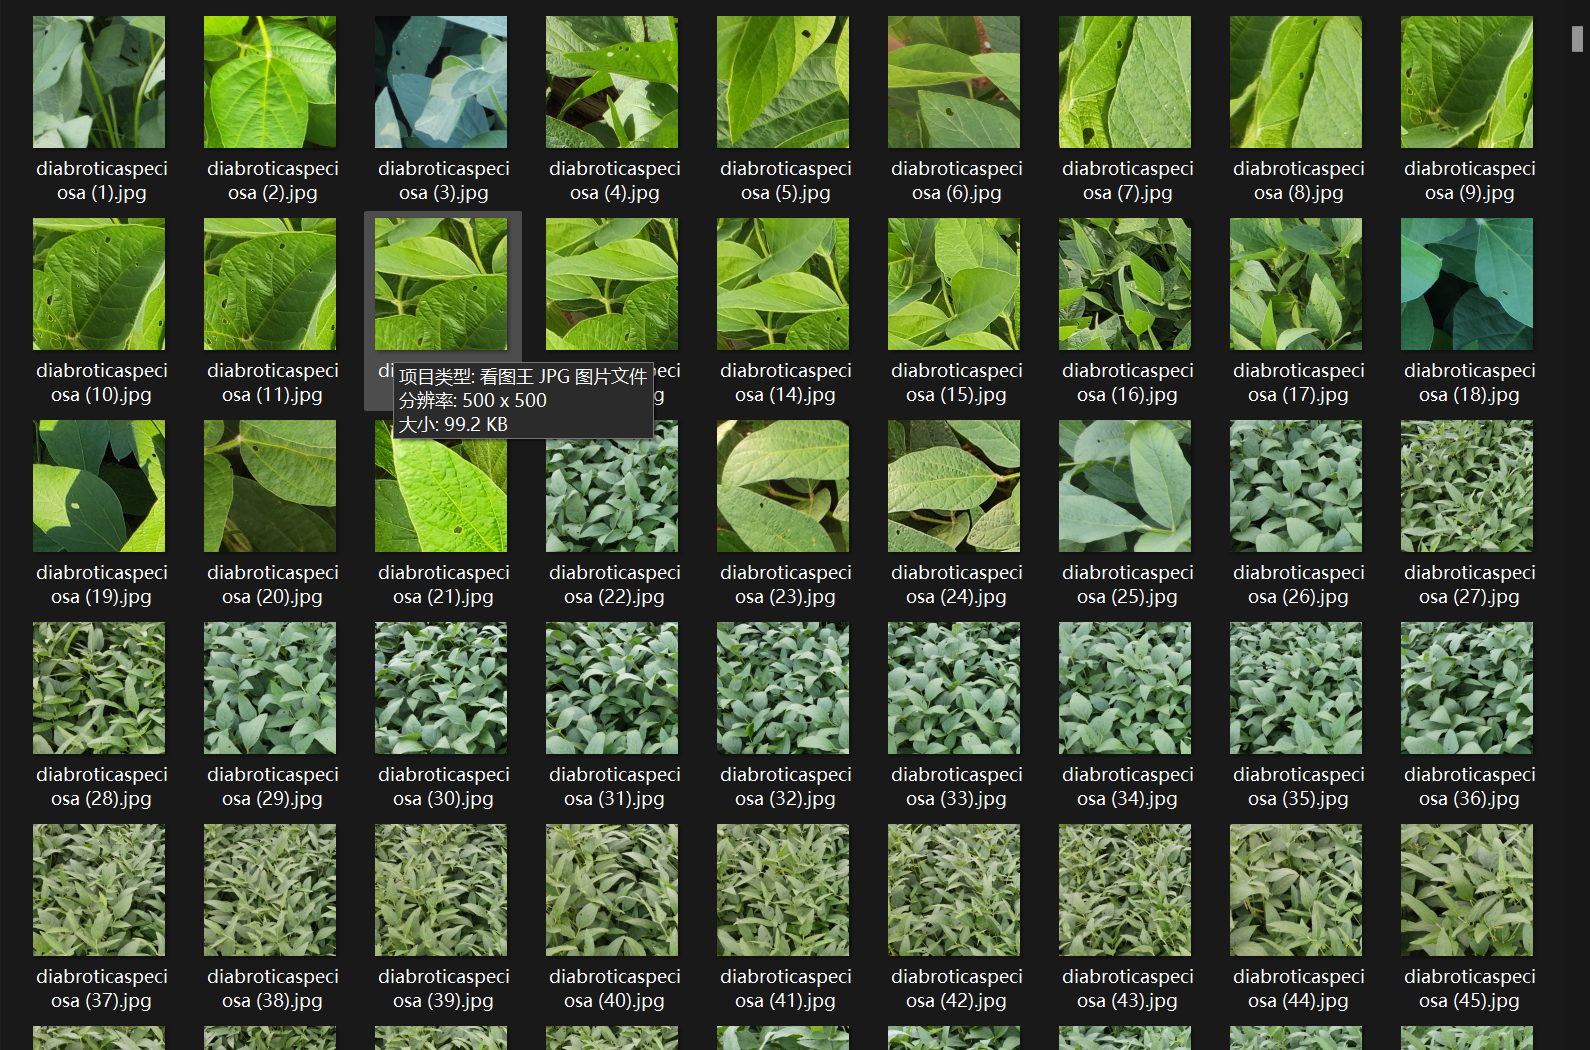Select diabroticaspeciosa (10).jpg image

(x=99, y=284)
